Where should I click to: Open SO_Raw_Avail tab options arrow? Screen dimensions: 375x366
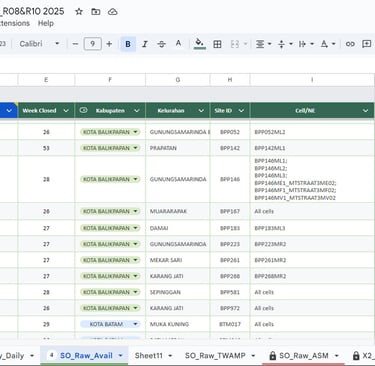pos(120,356)
